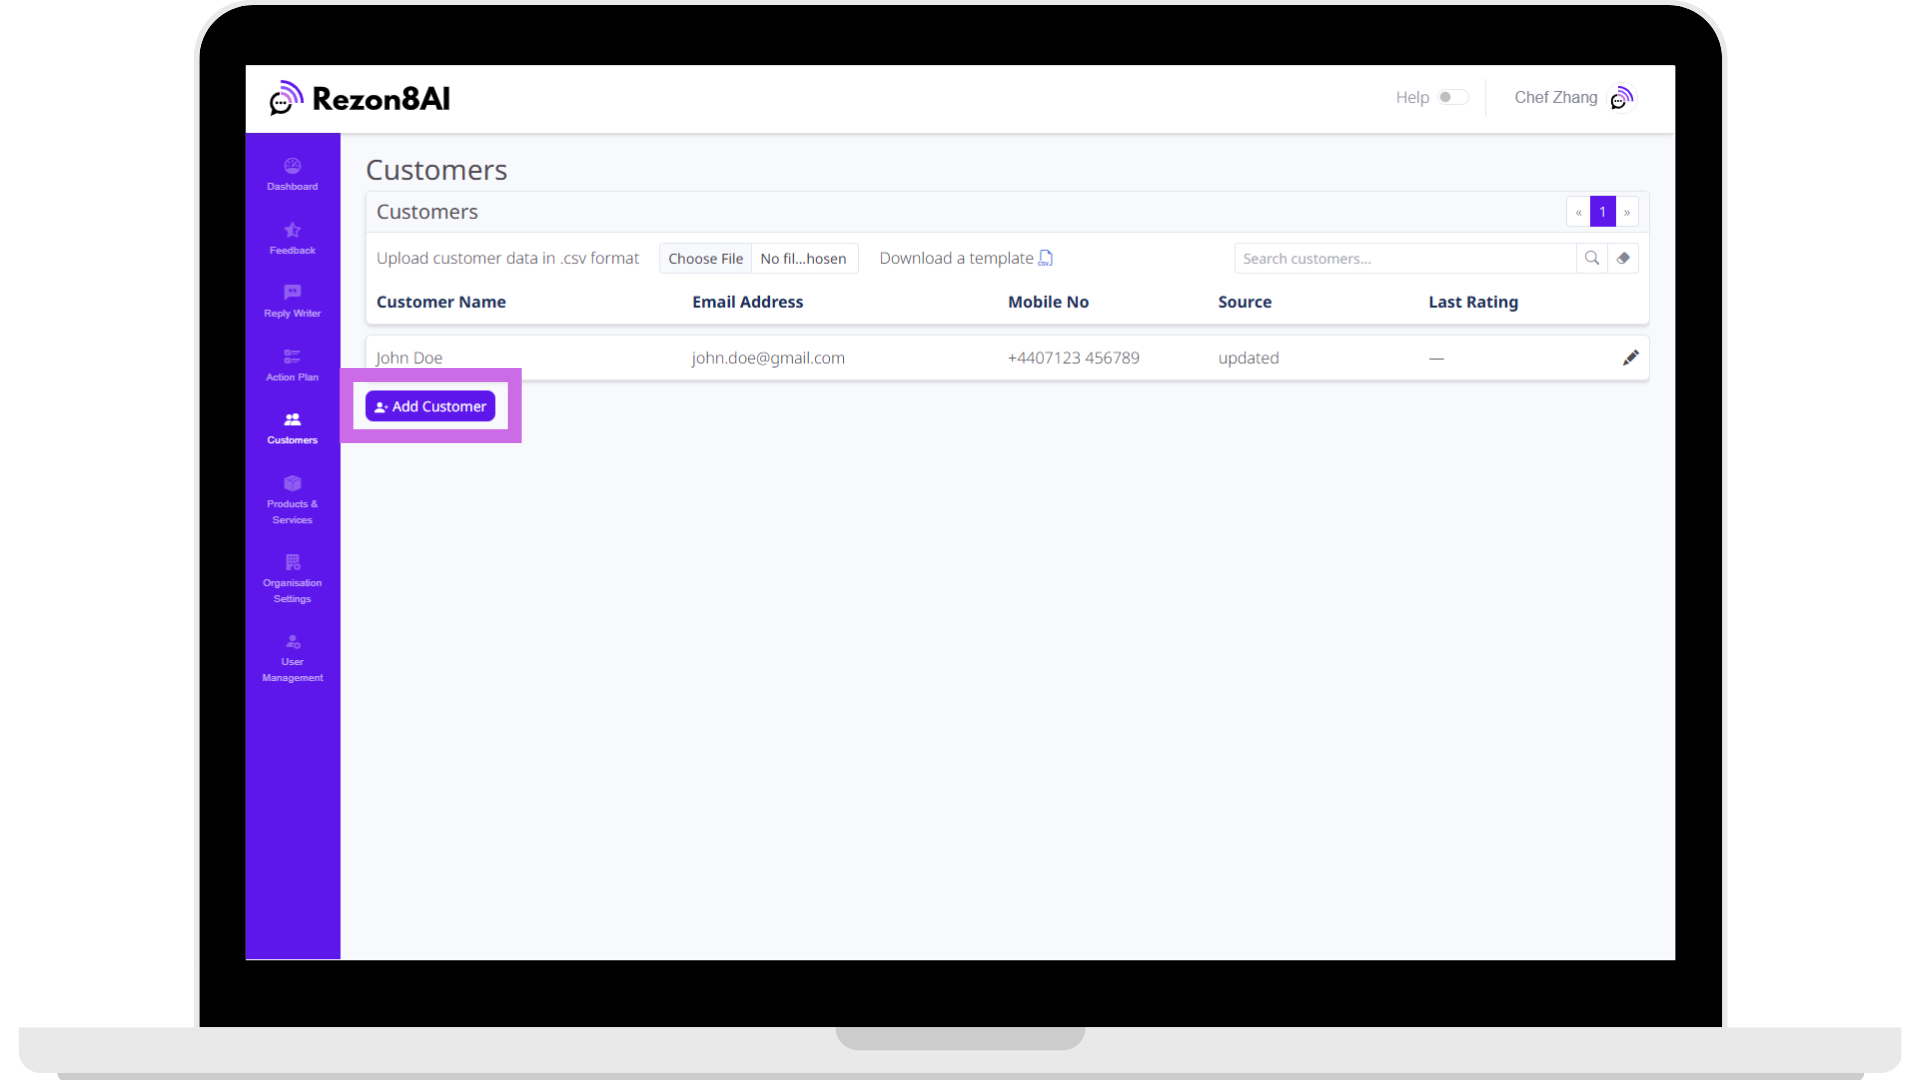Screen dimensions: 1920x1080
Task: Open Chef Zhang's profile avatar
Action: [x=1622, y=98]
